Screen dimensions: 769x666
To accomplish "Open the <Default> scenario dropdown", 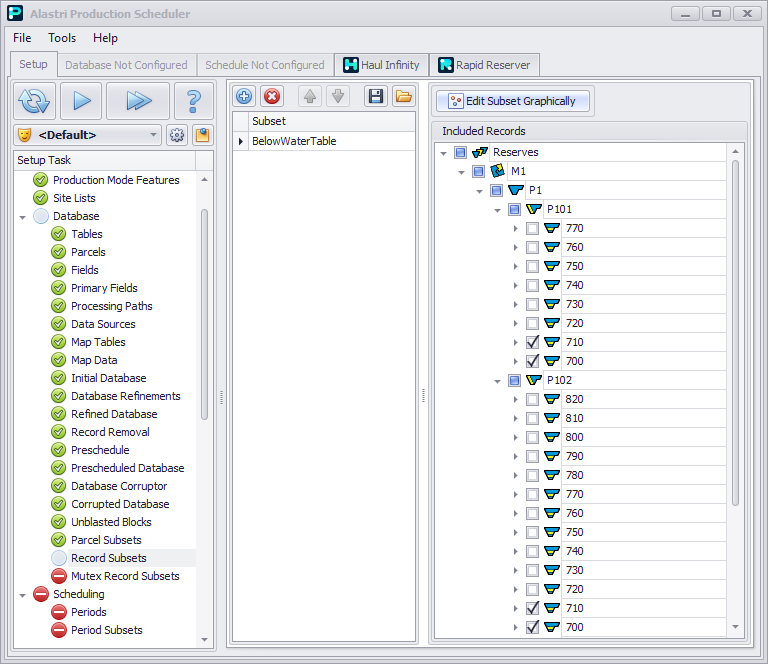I will coord(153,135).
